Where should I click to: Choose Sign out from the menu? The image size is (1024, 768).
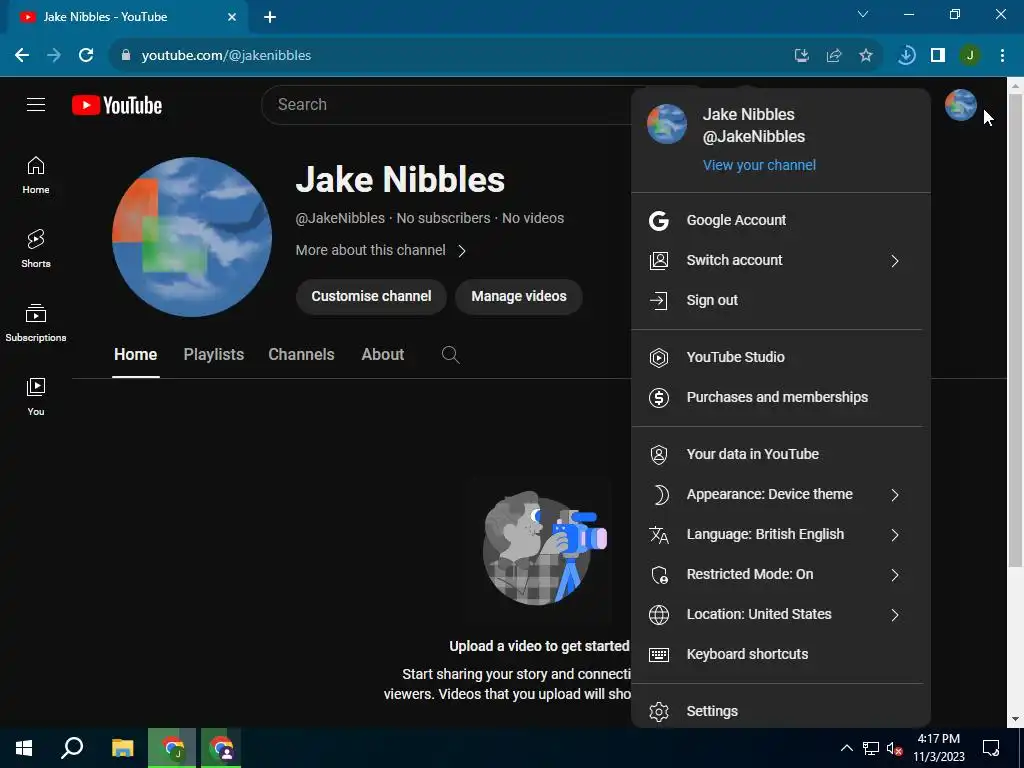click(780, 300)
